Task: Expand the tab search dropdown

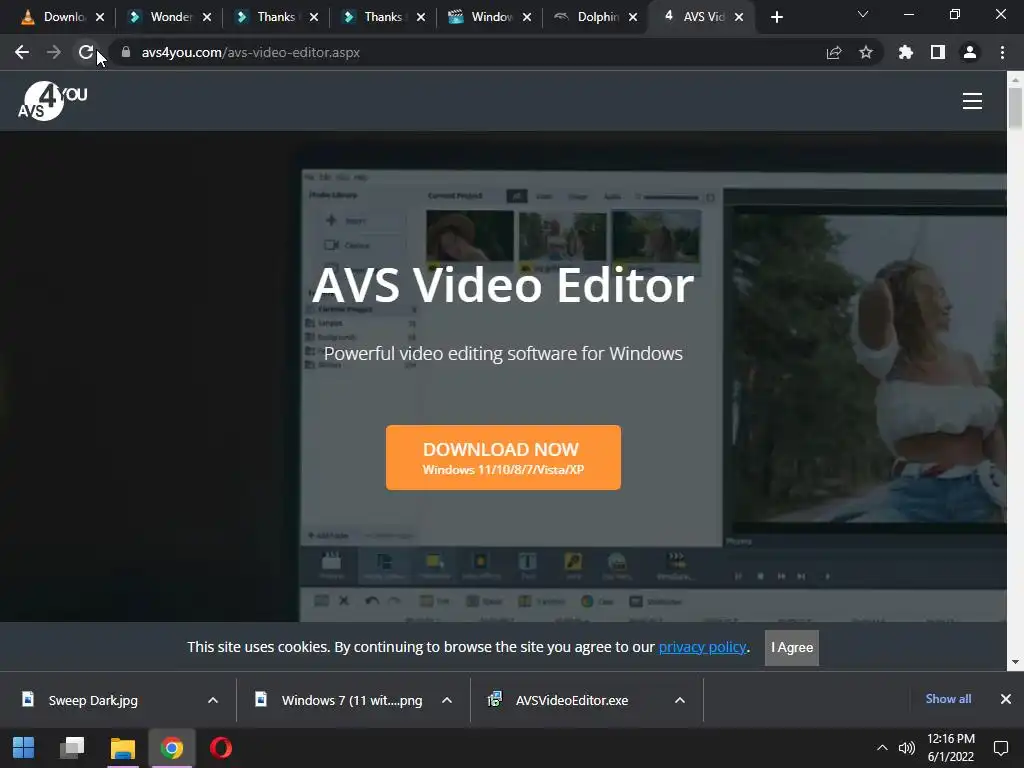Action: (x=863, y=14)
